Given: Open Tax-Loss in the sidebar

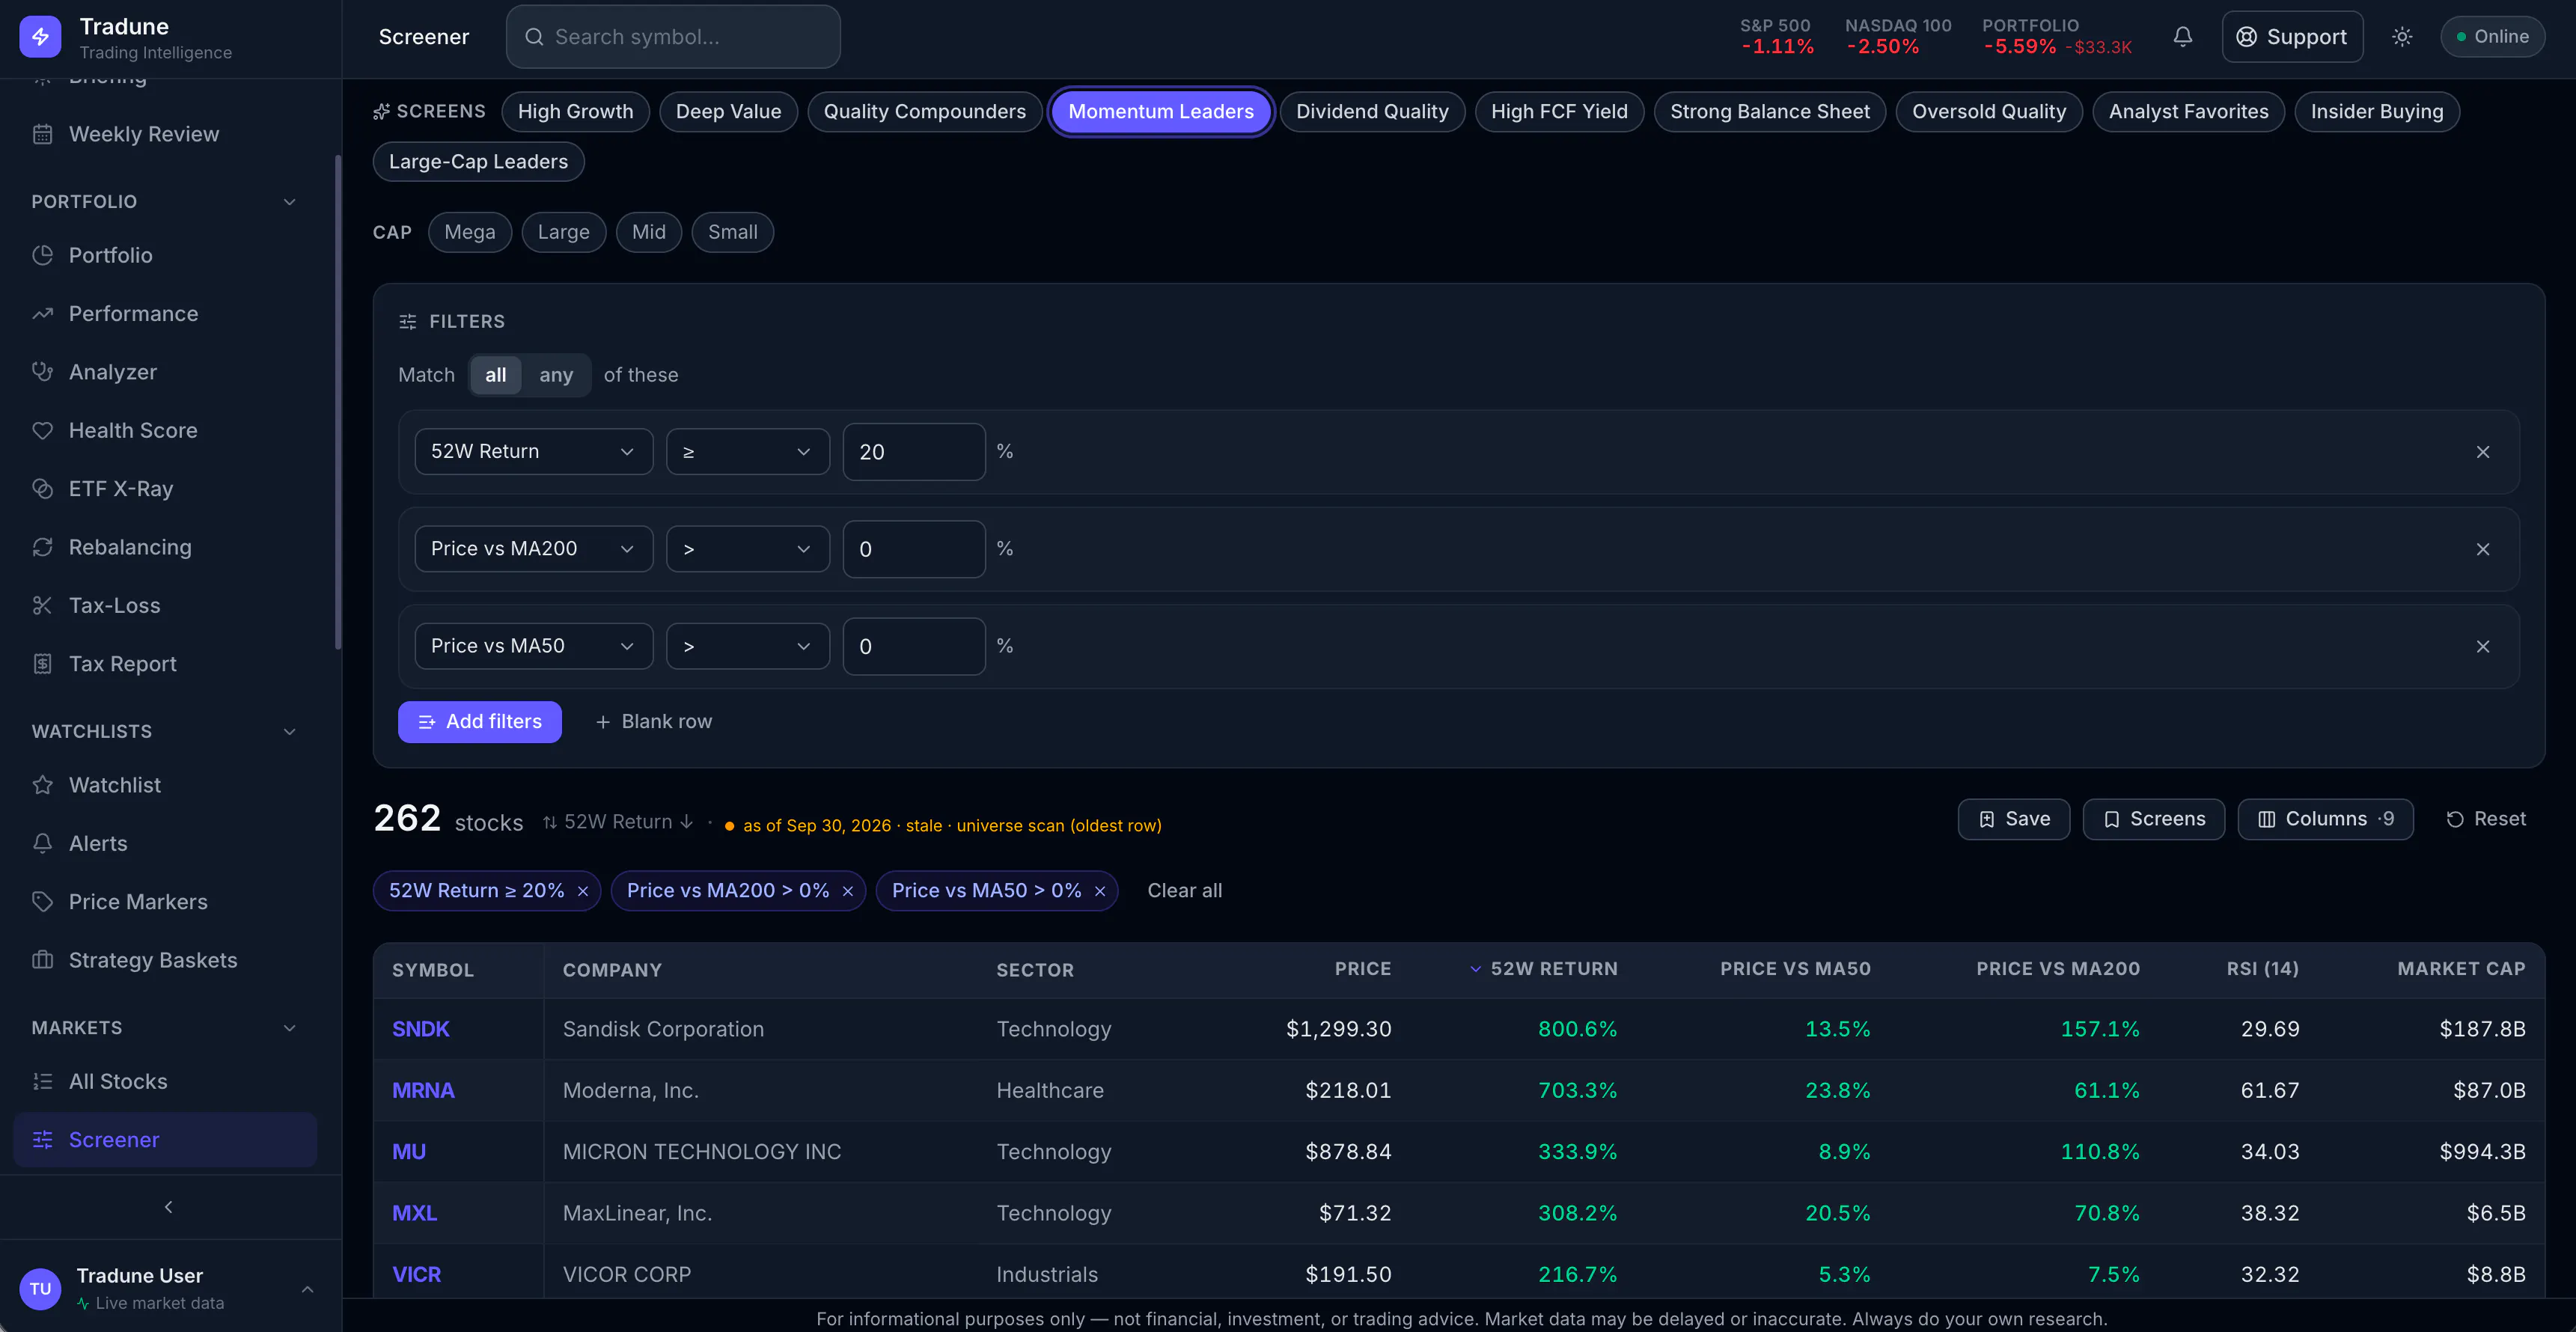Looking at the screenshot, I should (x=165, y=605).
